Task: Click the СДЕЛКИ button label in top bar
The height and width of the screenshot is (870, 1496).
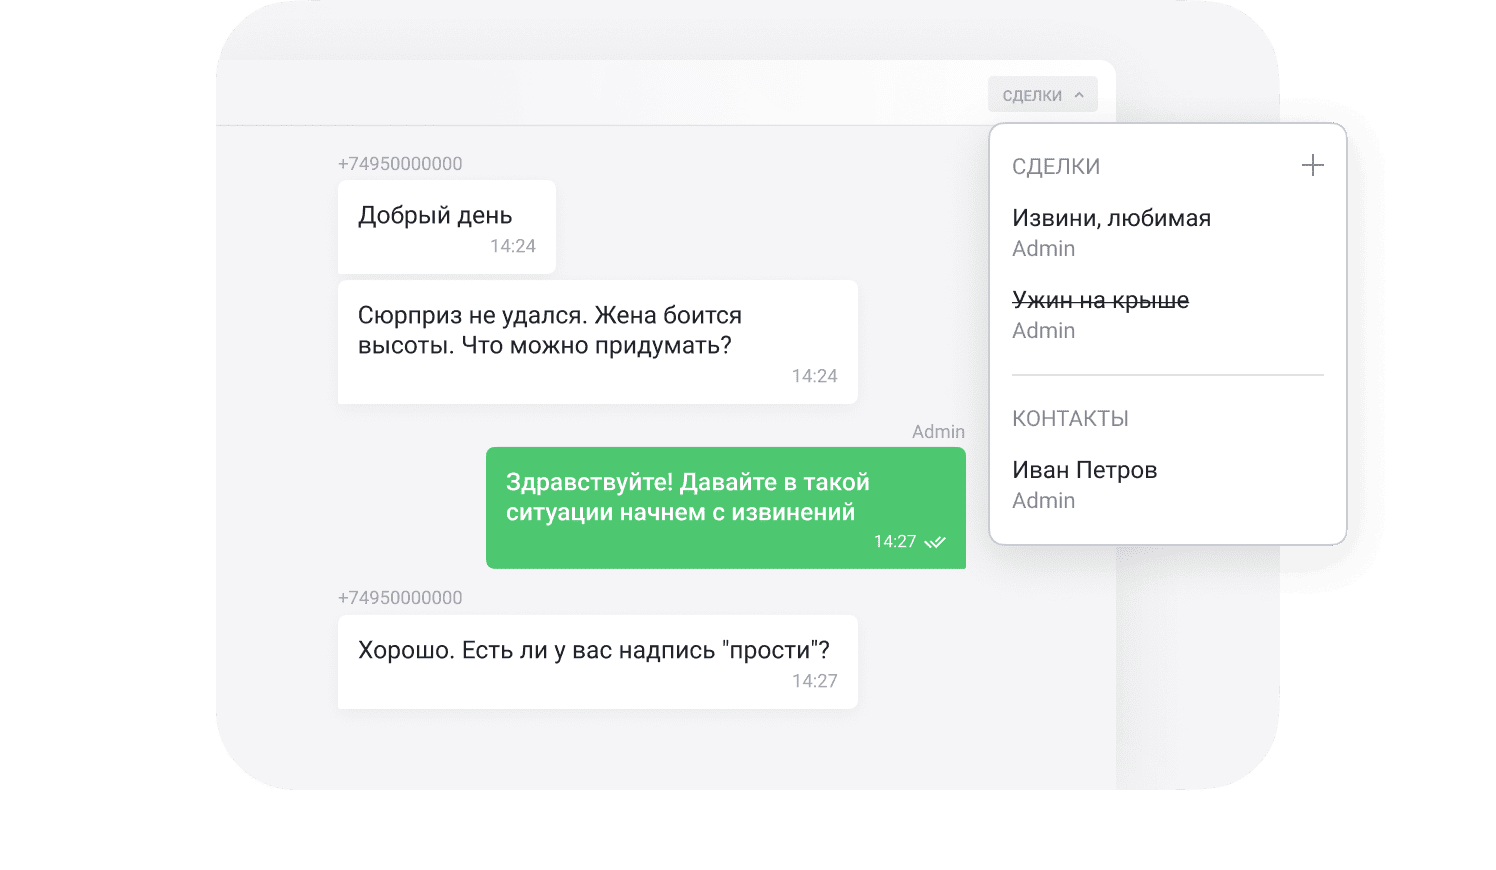Action: click(x=1032, y=96)
